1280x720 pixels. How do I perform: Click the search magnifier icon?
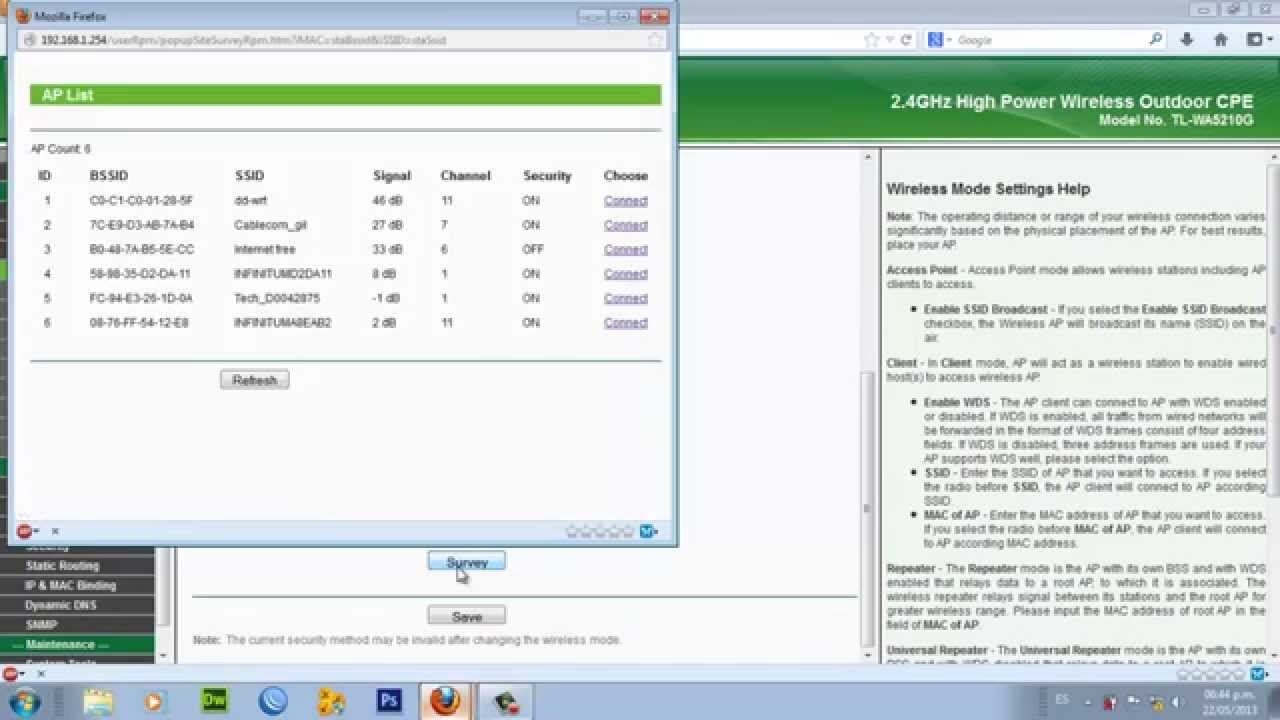coord(1156,40)
